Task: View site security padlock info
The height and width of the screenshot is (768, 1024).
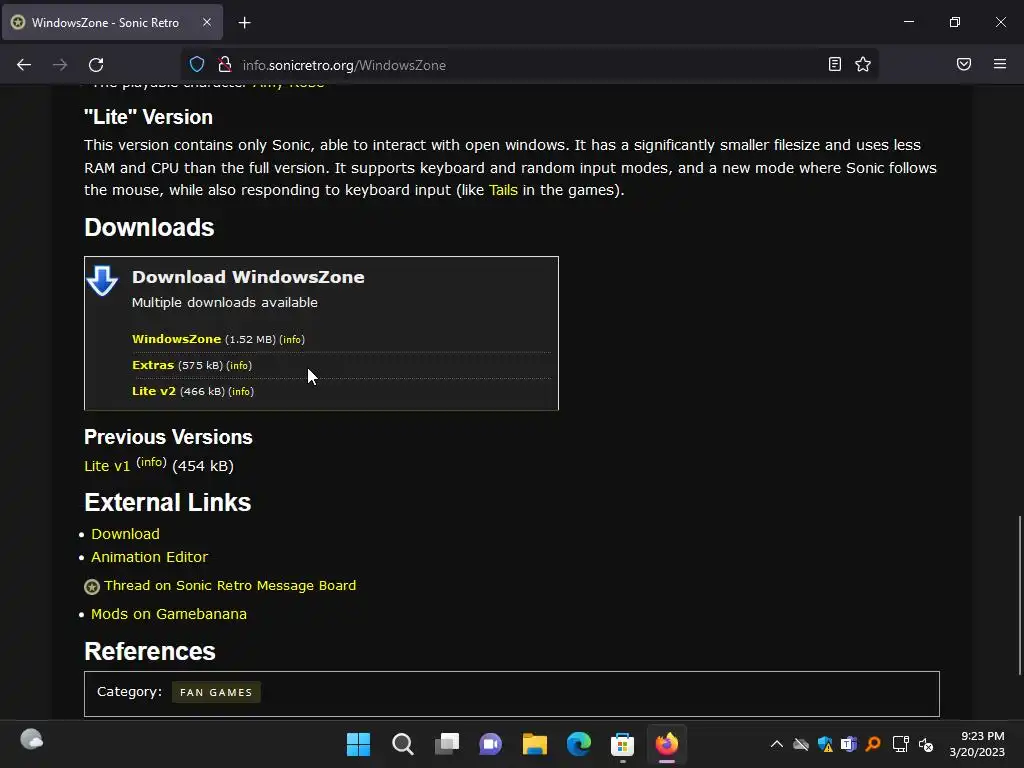Action: coord(225,65)
